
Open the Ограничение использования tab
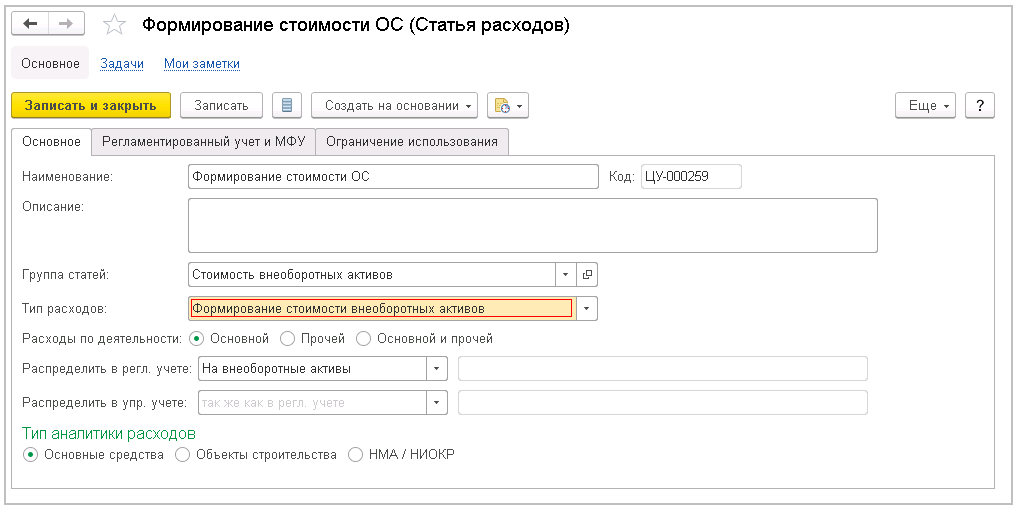(x=412, y=142)
